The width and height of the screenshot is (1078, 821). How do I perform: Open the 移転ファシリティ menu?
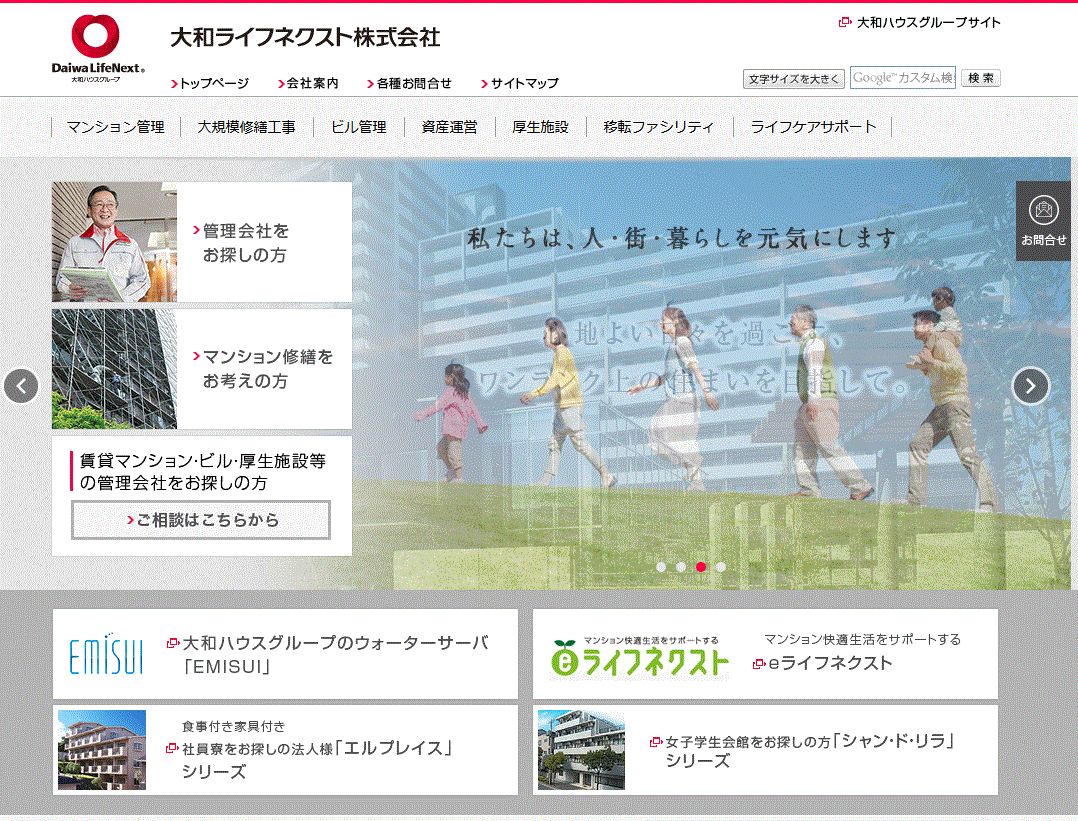tap(659, 127)
